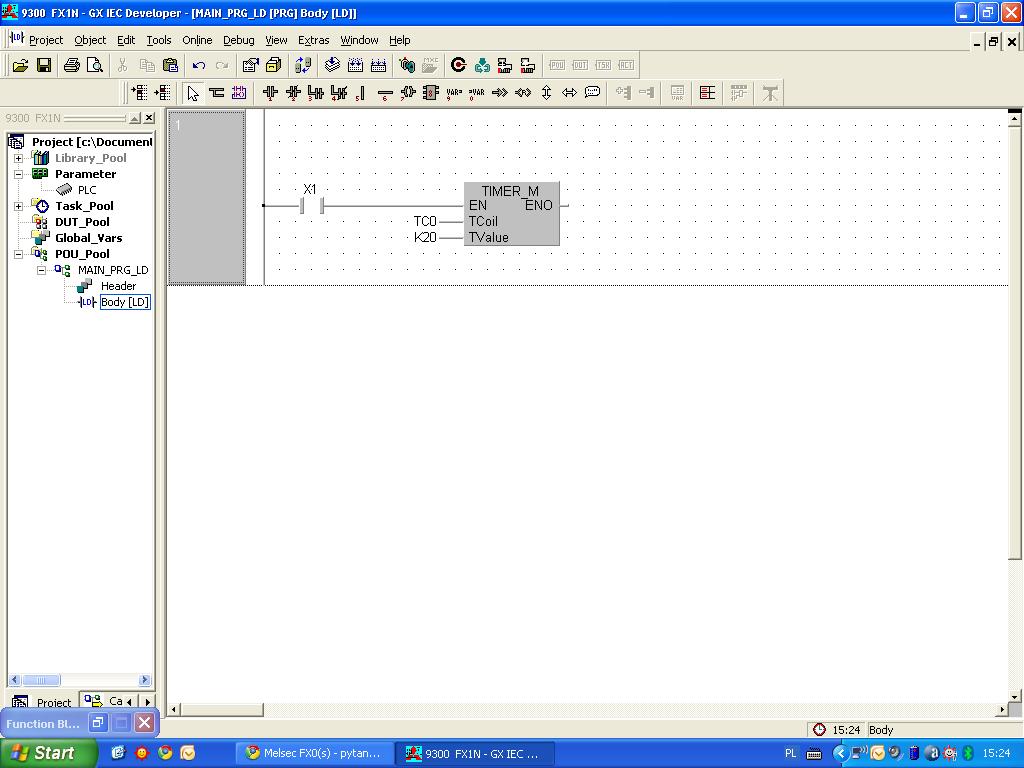The height and width of the screenshot is (768, 1024).
Task: Open the Online menu
Action: tap(197, 40)
